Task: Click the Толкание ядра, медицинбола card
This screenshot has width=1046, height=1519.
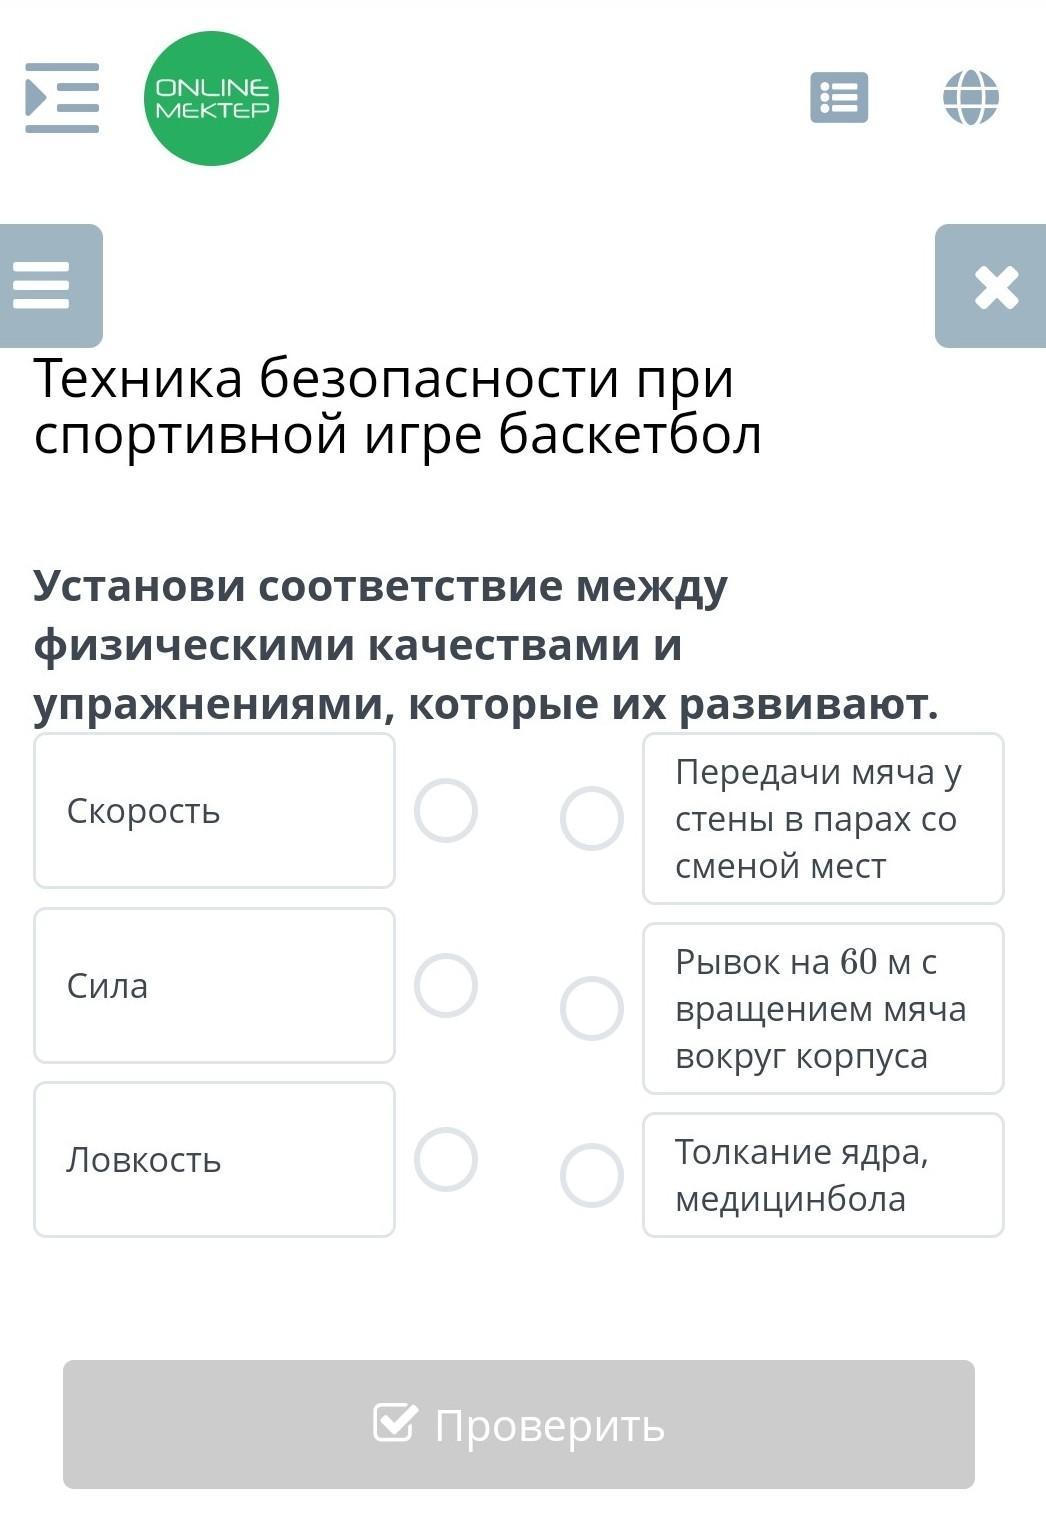Action: [822, 1175]
